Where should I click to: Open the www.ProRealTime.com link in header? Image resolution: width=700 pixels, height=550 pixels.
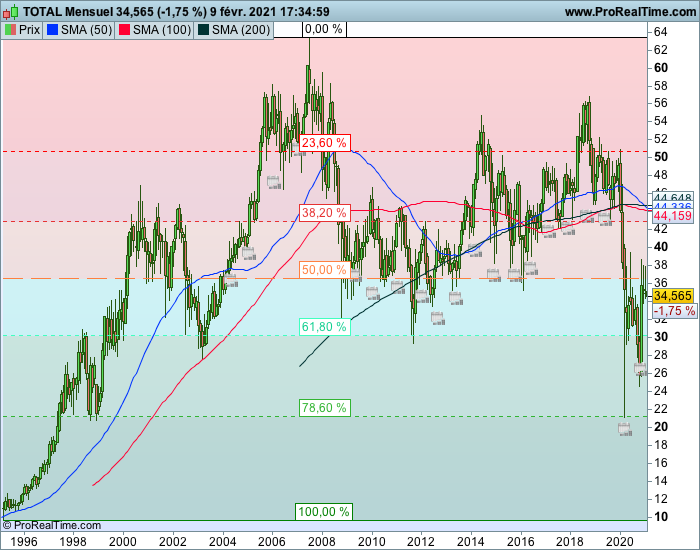pyautogui.click(x=630, y=12)
